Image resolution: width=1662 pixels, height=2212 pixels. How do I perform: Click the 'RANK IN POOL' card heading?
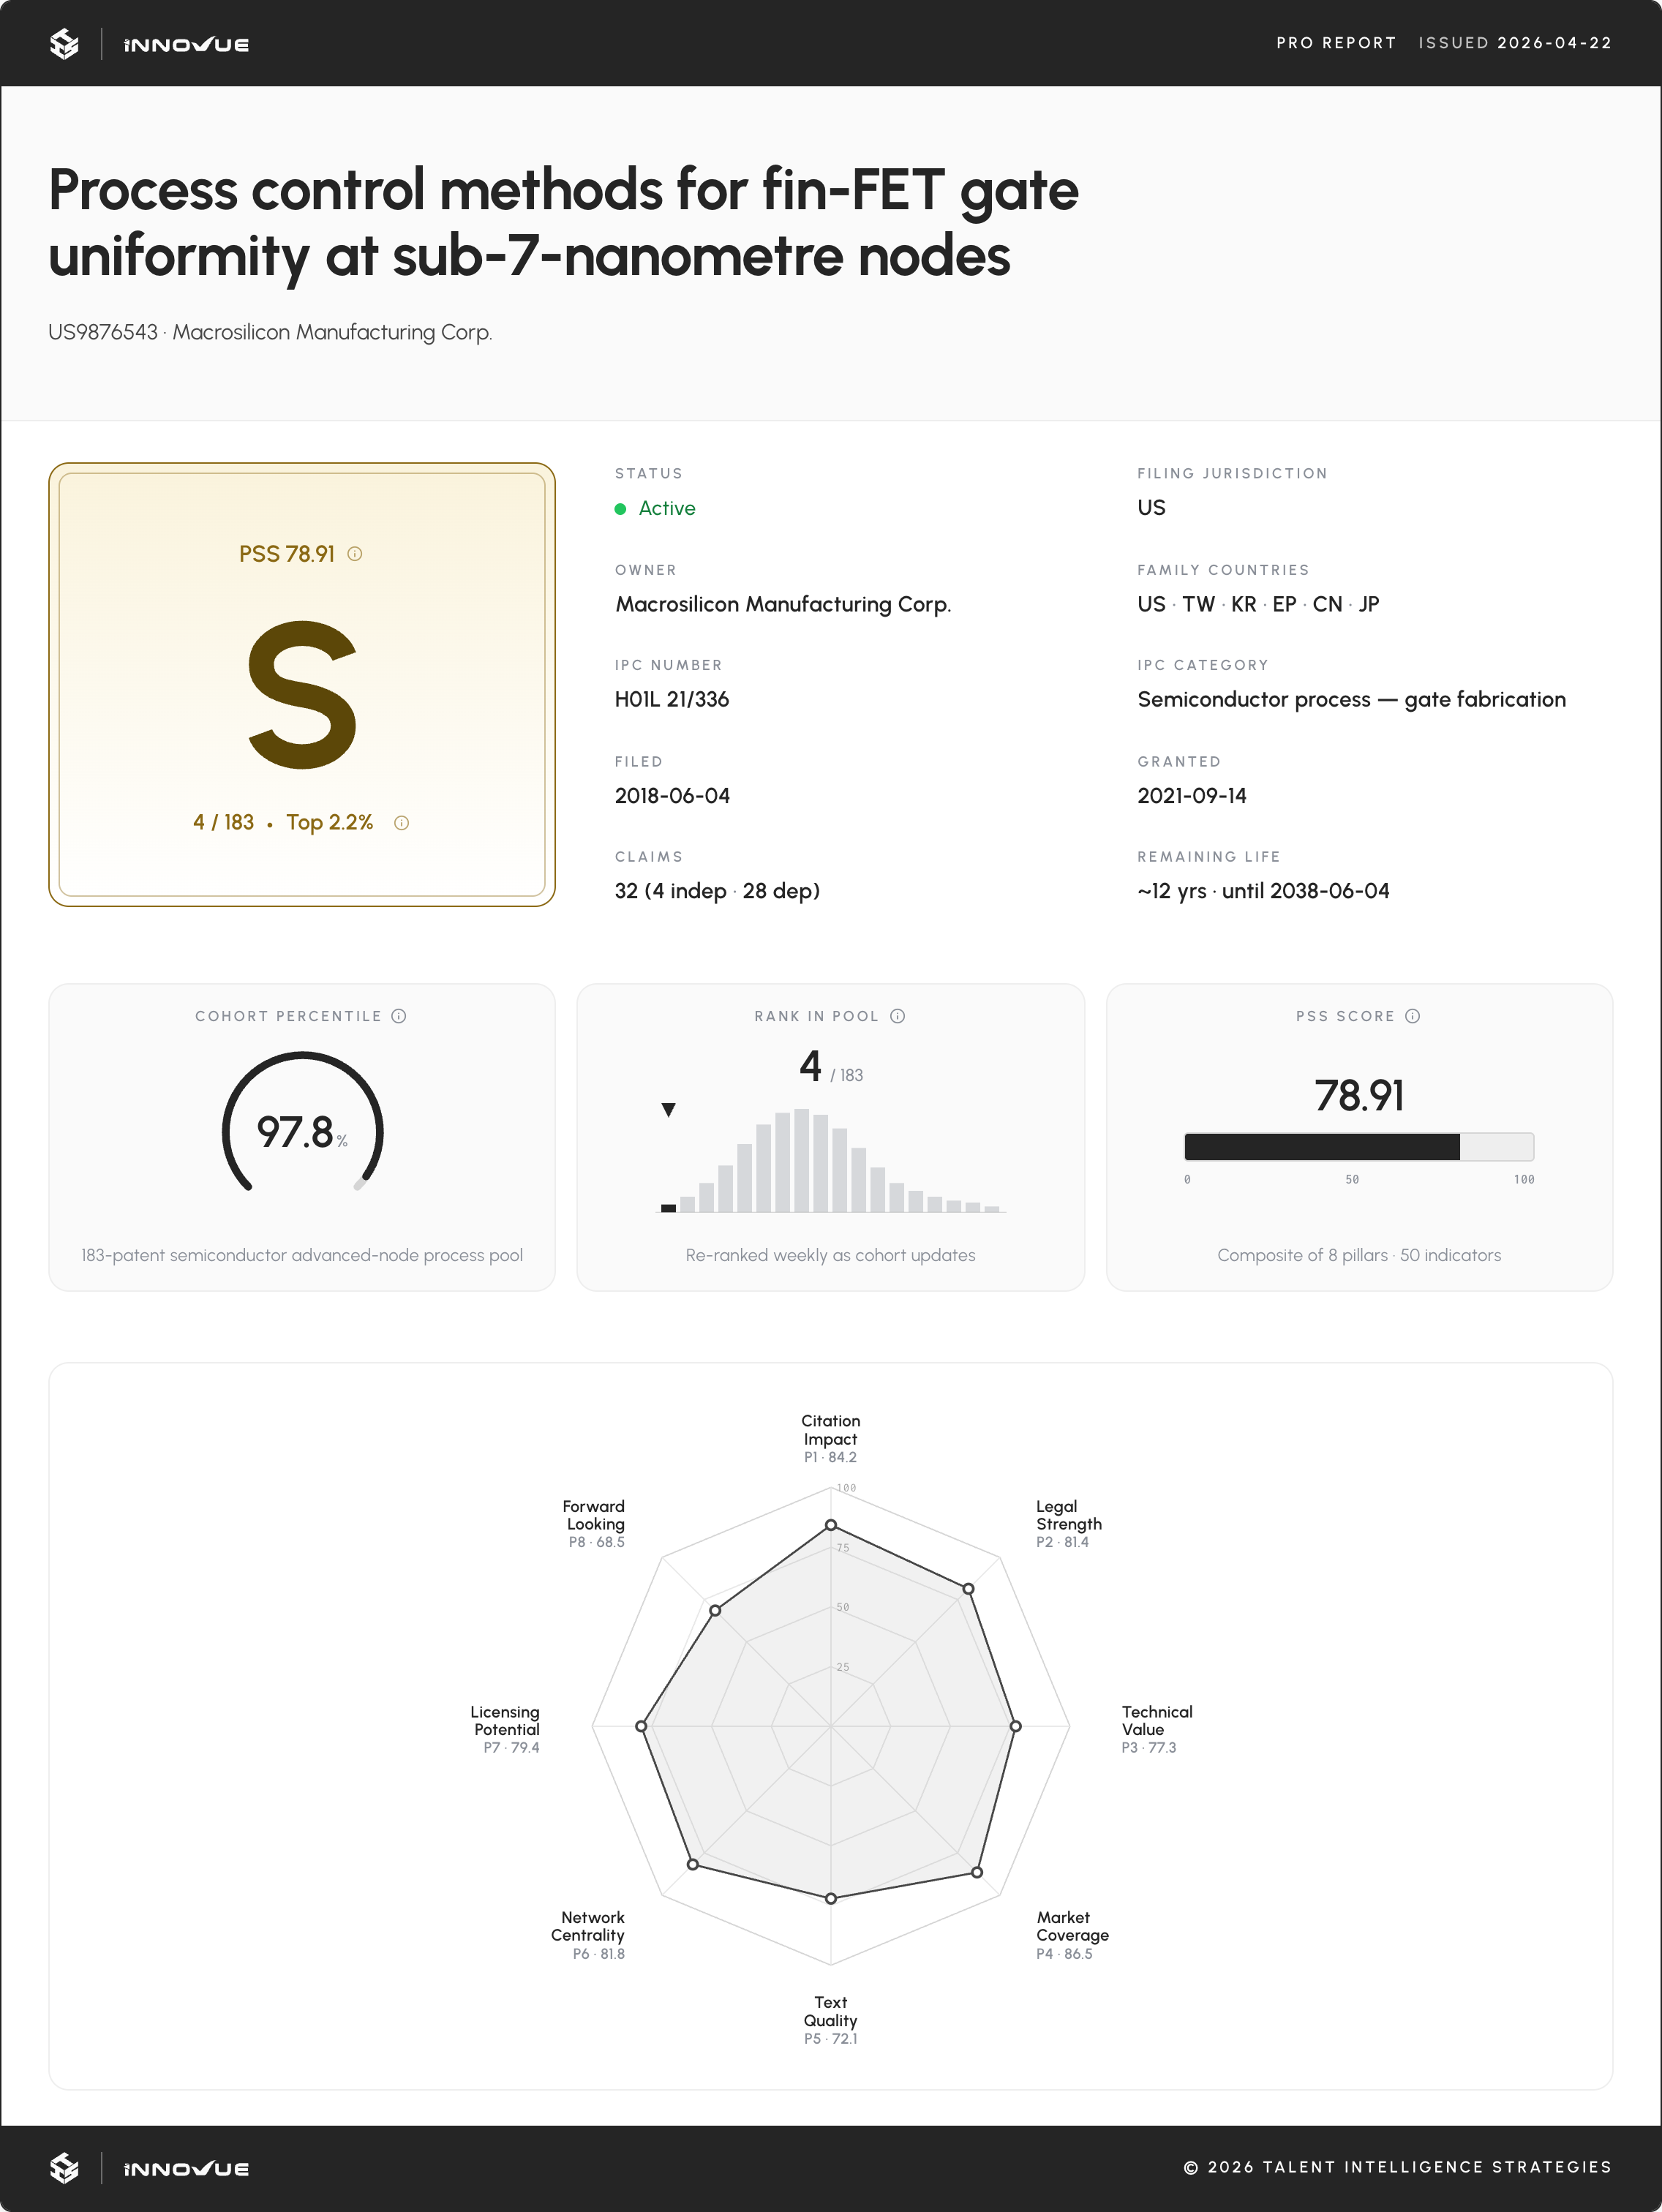click(x=817, y=1016)
